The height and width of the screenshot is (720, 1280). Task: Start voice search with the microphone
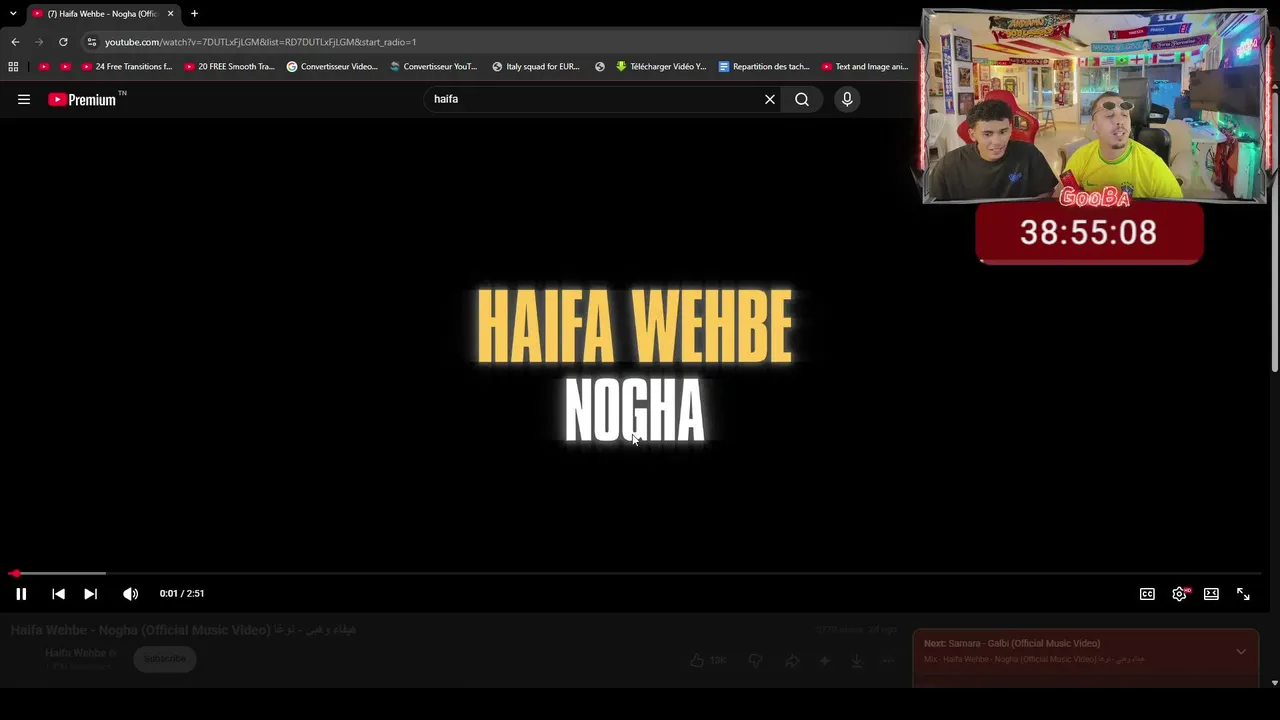(847, 99)
